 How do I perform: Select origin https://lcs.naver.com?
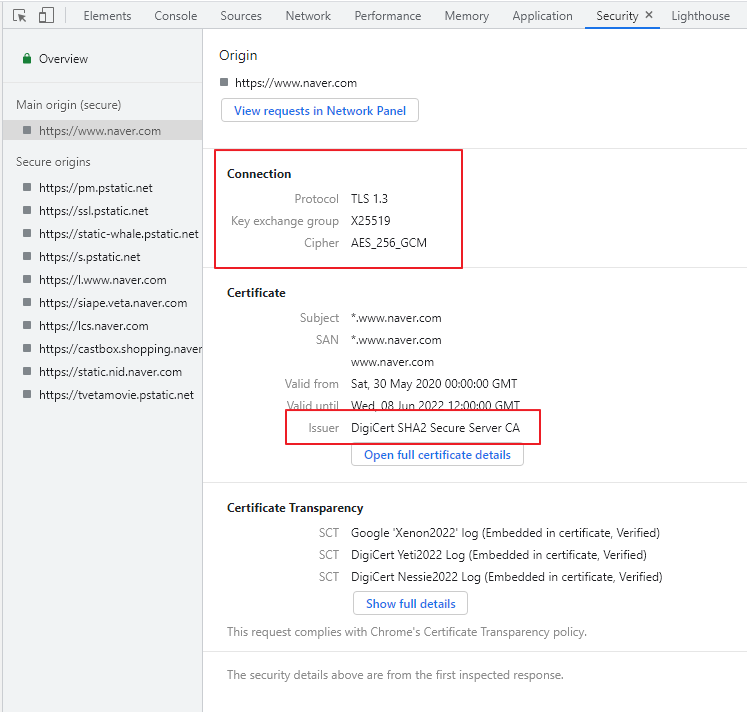point(93,326)
